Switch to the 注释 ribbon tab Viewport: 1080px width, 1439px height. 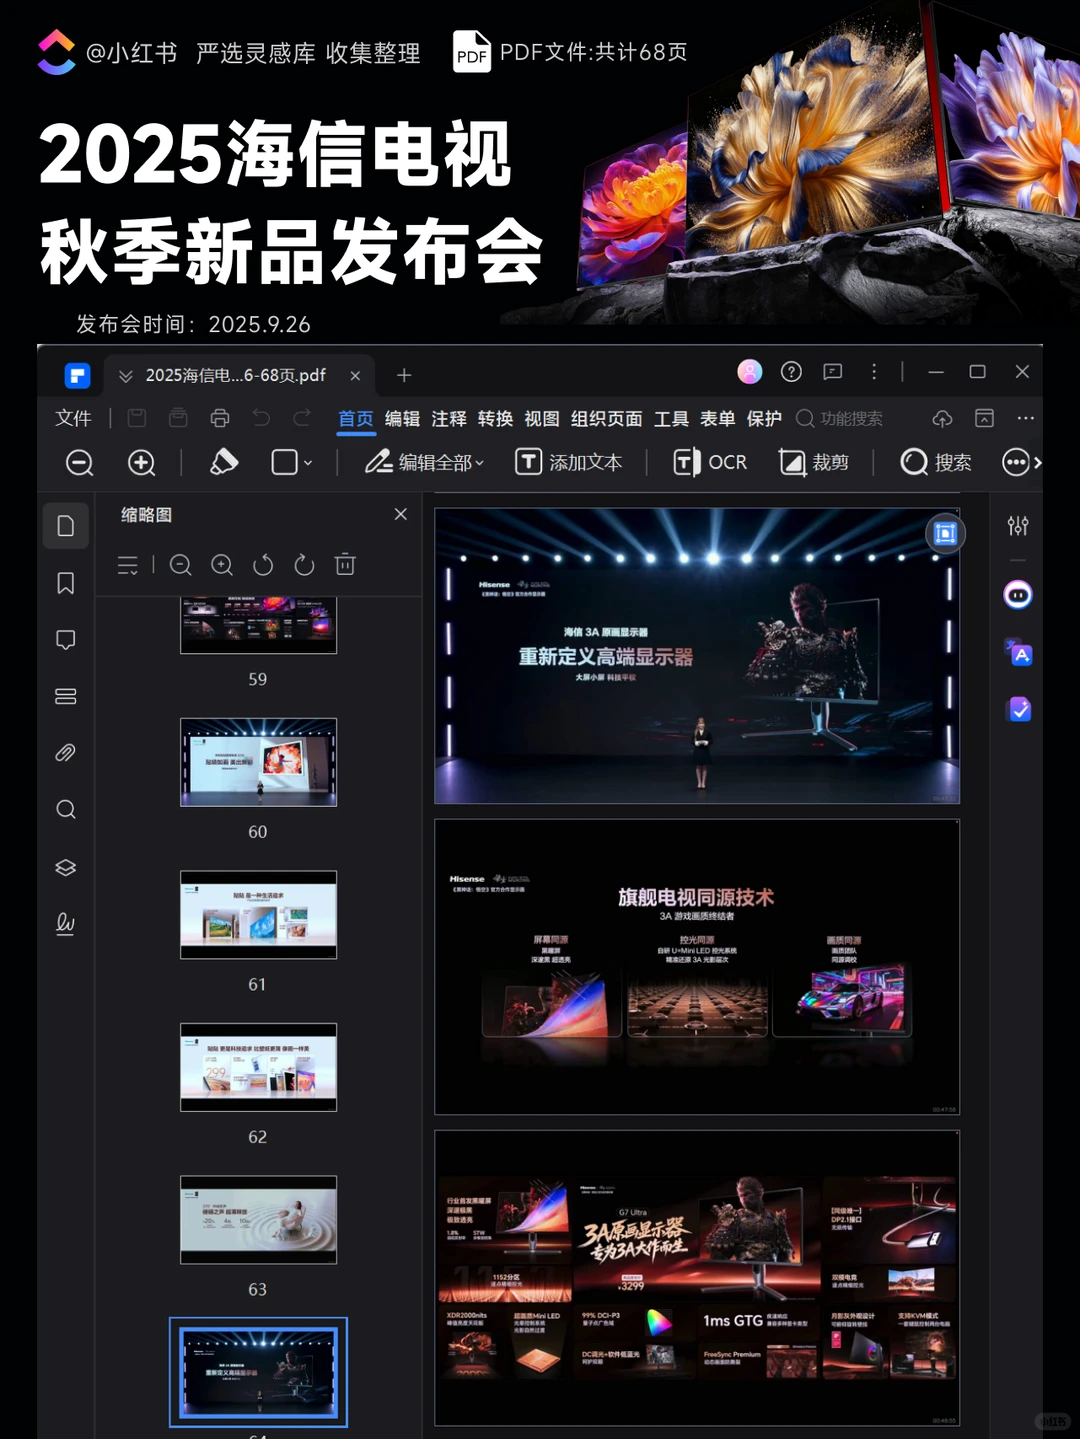coord(449,419)
